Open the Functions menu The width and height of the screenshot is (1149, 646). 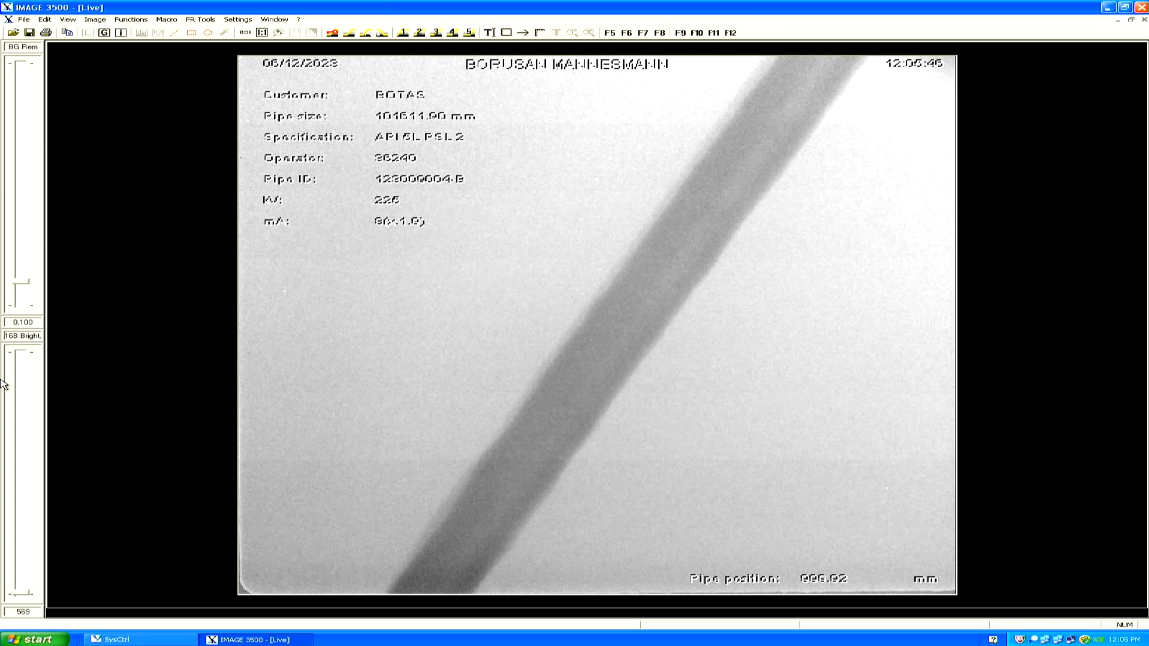tap(130, 20)
